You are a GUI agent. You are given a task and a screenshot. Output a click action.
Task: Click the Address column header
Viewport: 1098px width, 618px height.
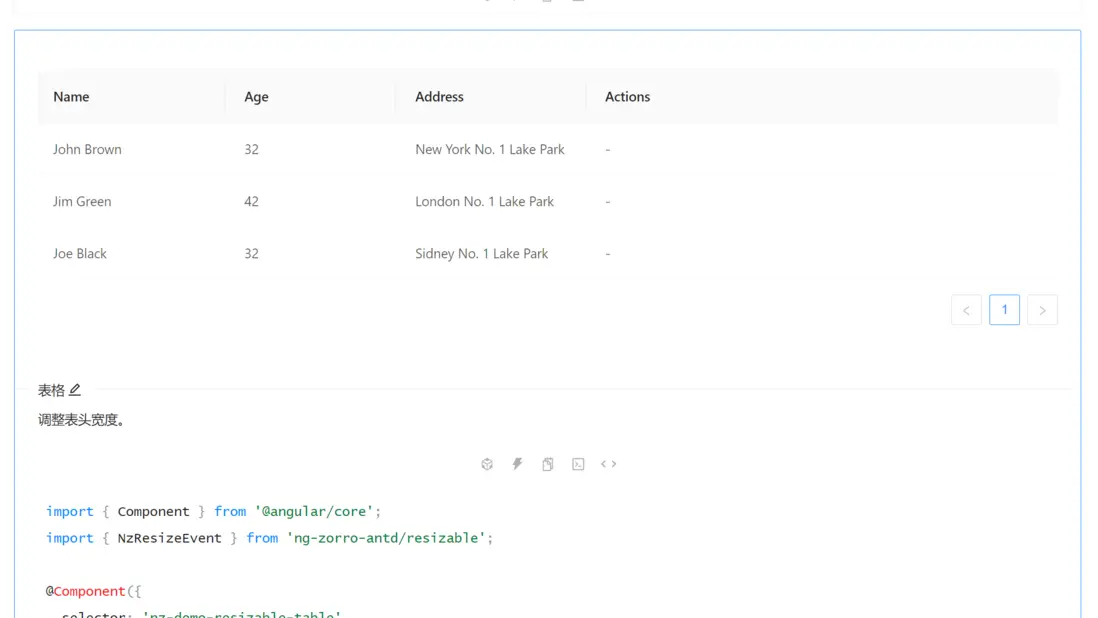coord(439,97)
